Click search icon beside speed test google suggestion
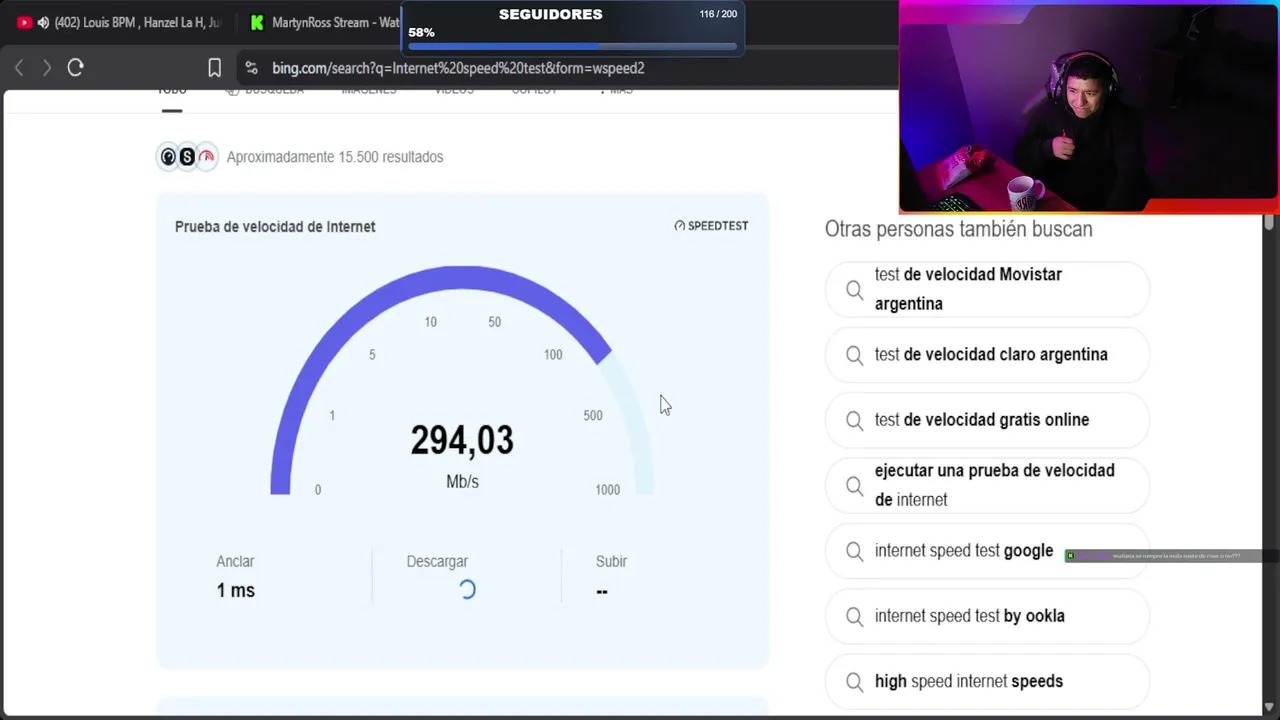Screen dimensions: 1280x720 pos(854,551)
